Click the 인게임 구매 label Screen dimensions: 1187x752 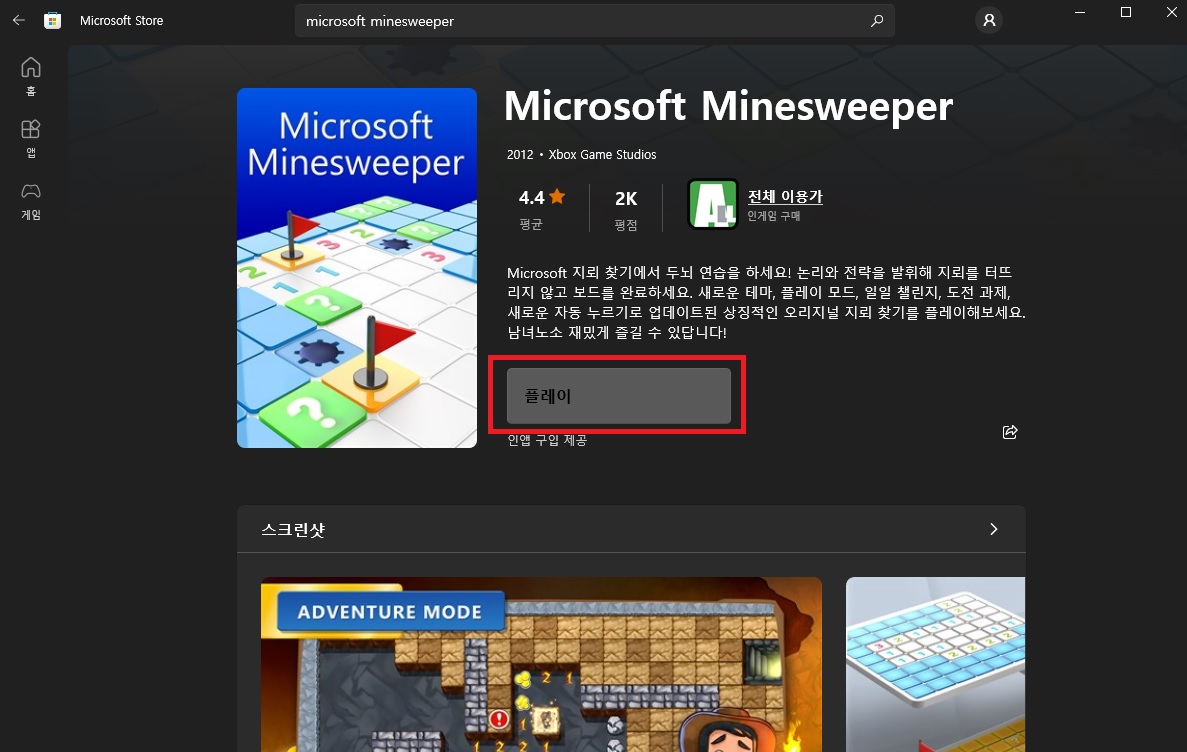(x=774, y=216)
